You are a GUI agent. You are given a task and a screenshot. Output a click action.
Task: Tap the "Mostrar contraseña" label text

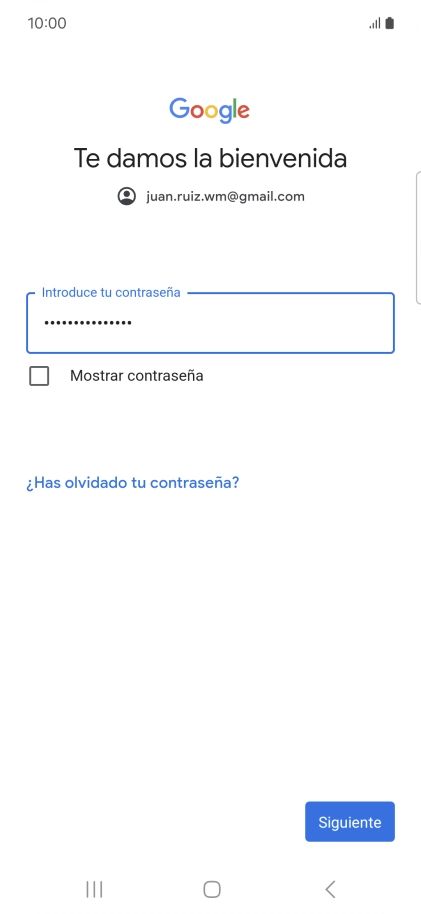coord(136,376)
